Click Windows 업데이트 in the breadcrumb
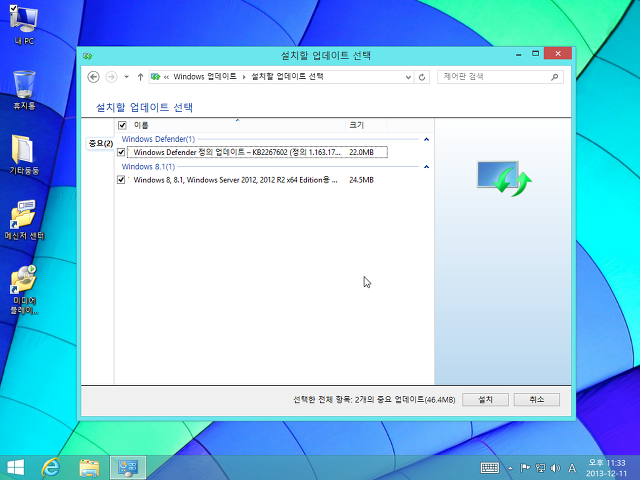Viewport: 640px width, 480px height. coord(205,76)
